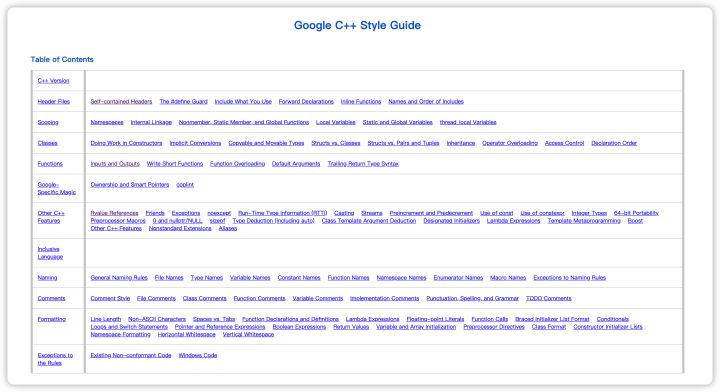Open the Use of constexpr link
This screenshot has width=720, height=392.
[x=542, y=213]
